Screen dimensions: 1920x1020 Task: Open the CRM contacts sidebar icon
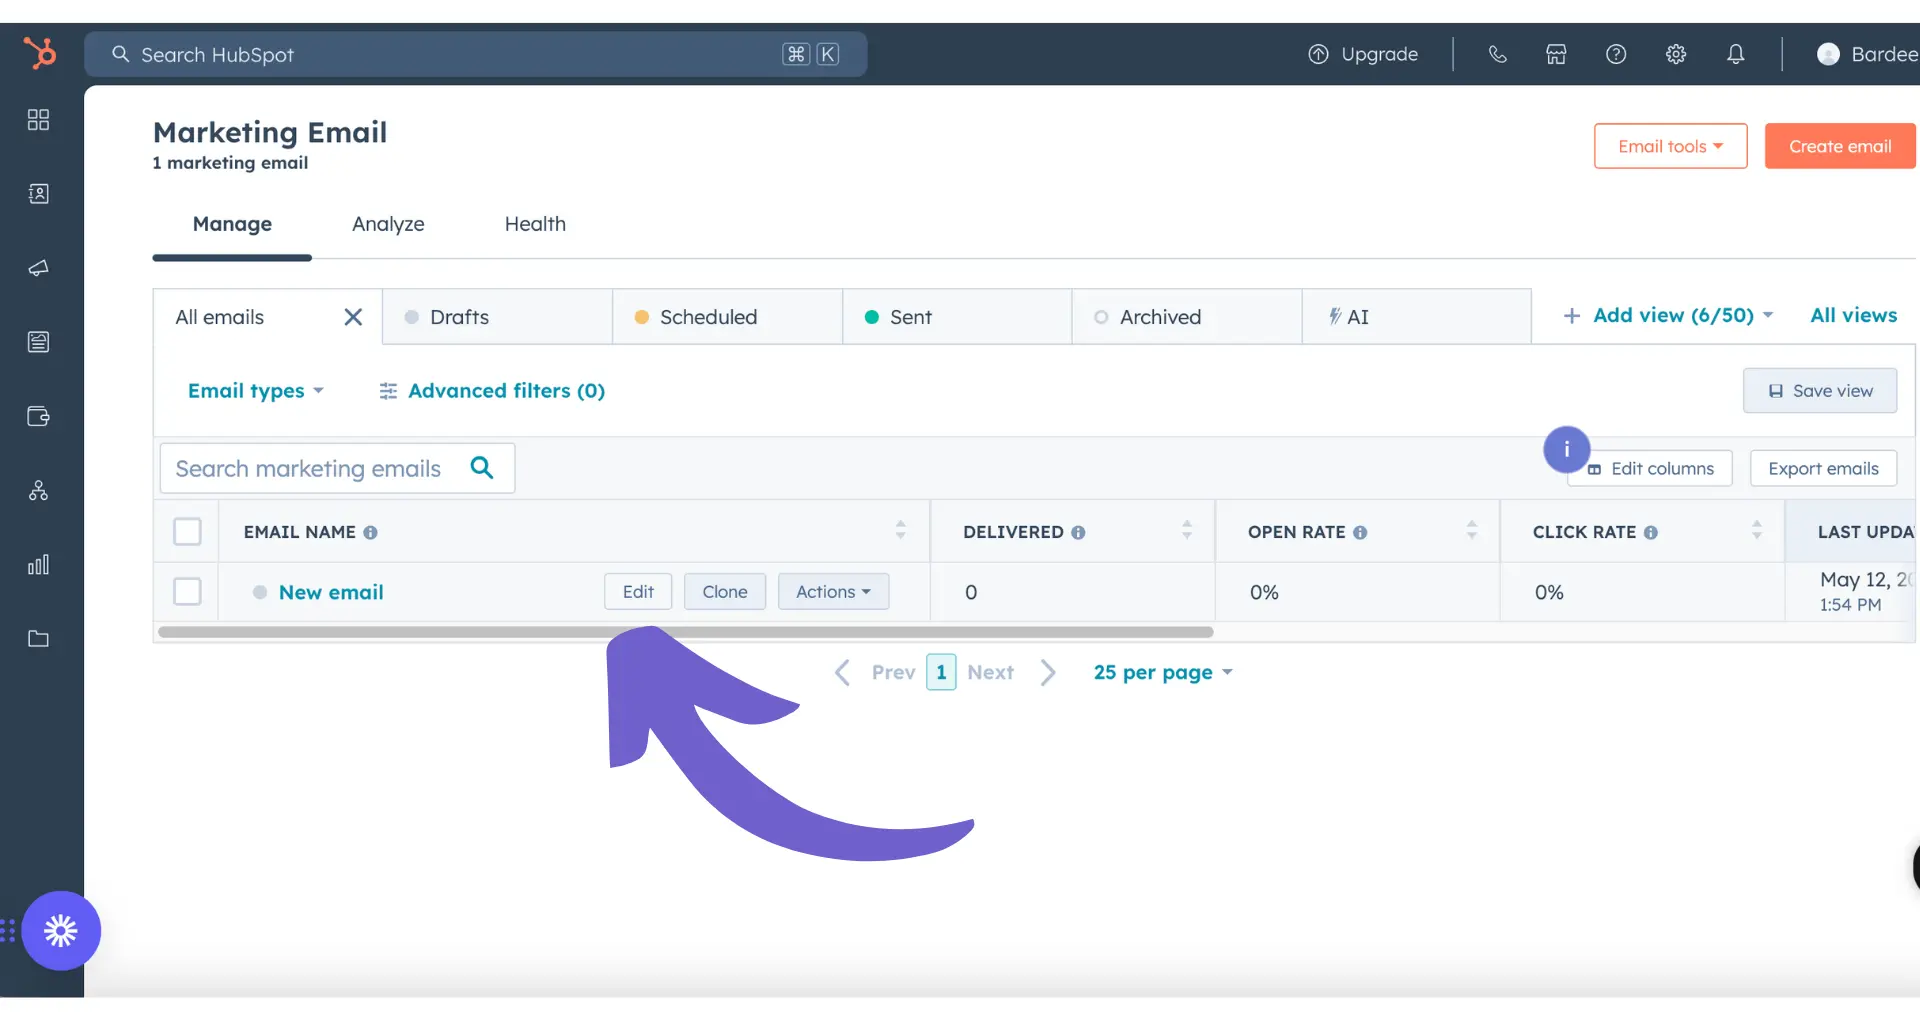click(38, 194)
